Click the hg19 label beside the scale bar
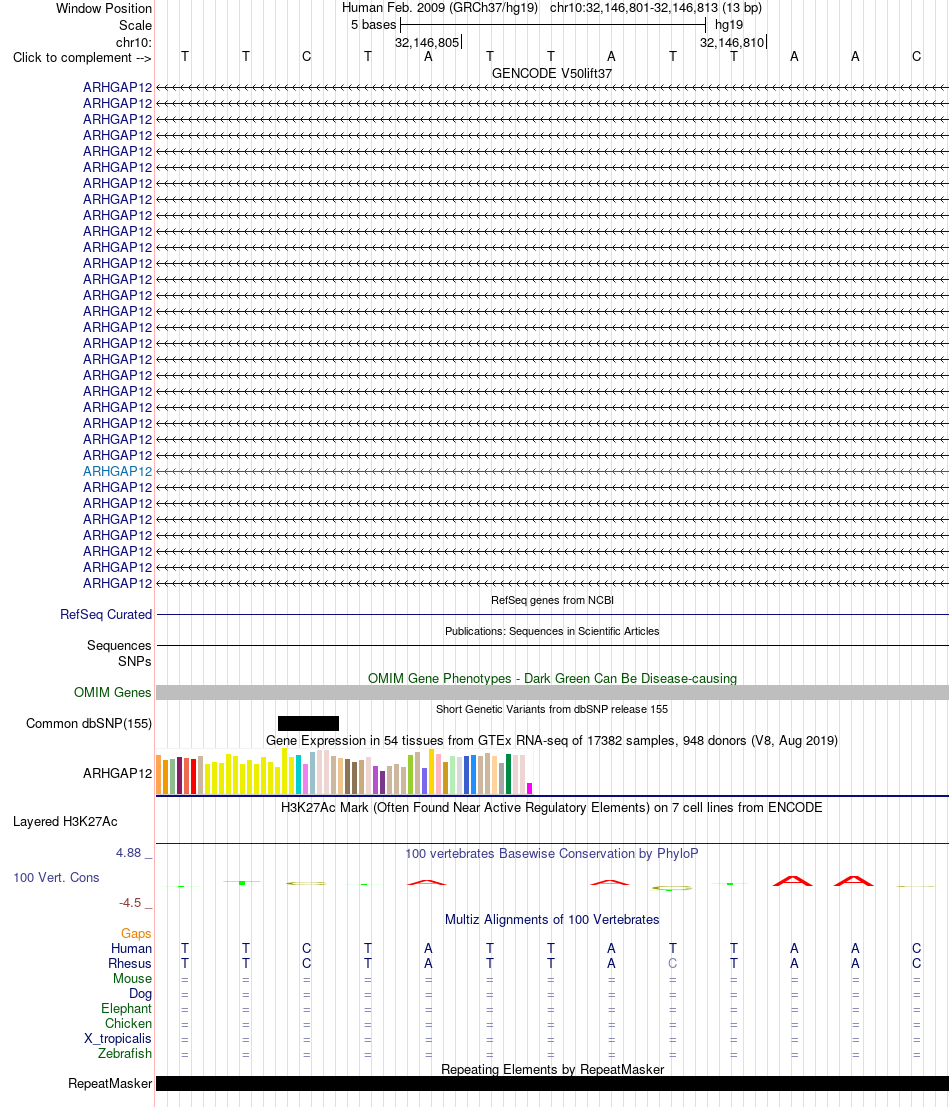The width and height of the screenshot is (950, 1107). (728, 25)
